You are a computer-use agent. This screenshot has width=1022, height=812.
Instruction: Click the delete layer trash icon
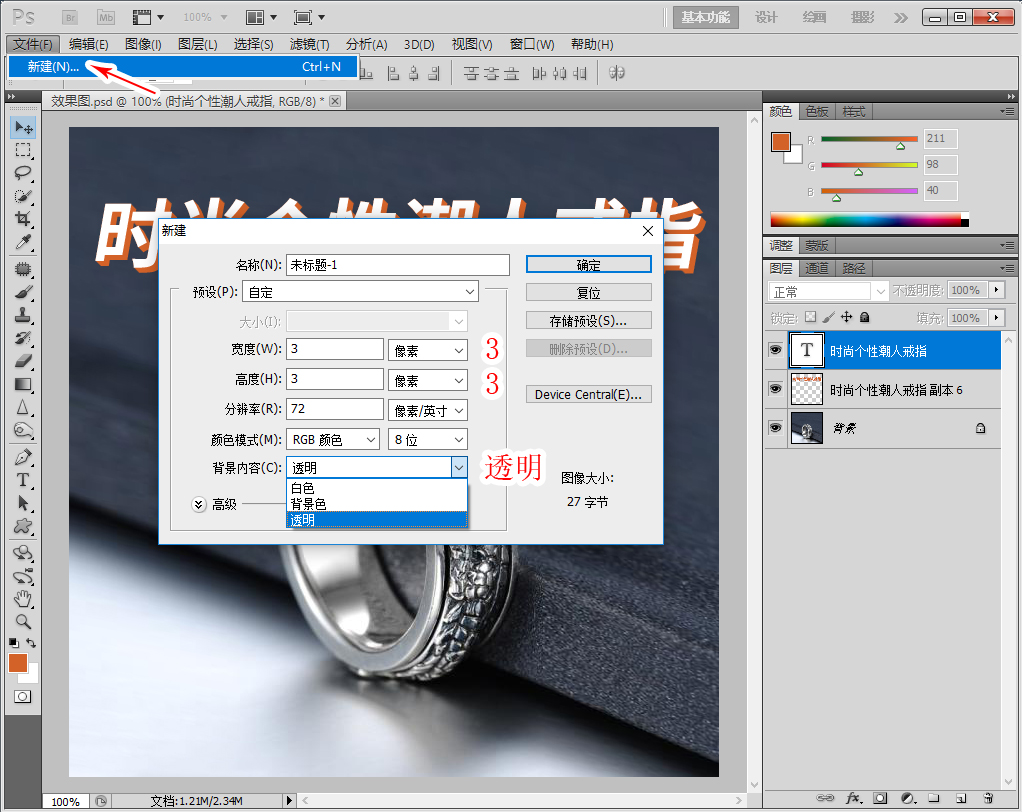tap(988, 799)
